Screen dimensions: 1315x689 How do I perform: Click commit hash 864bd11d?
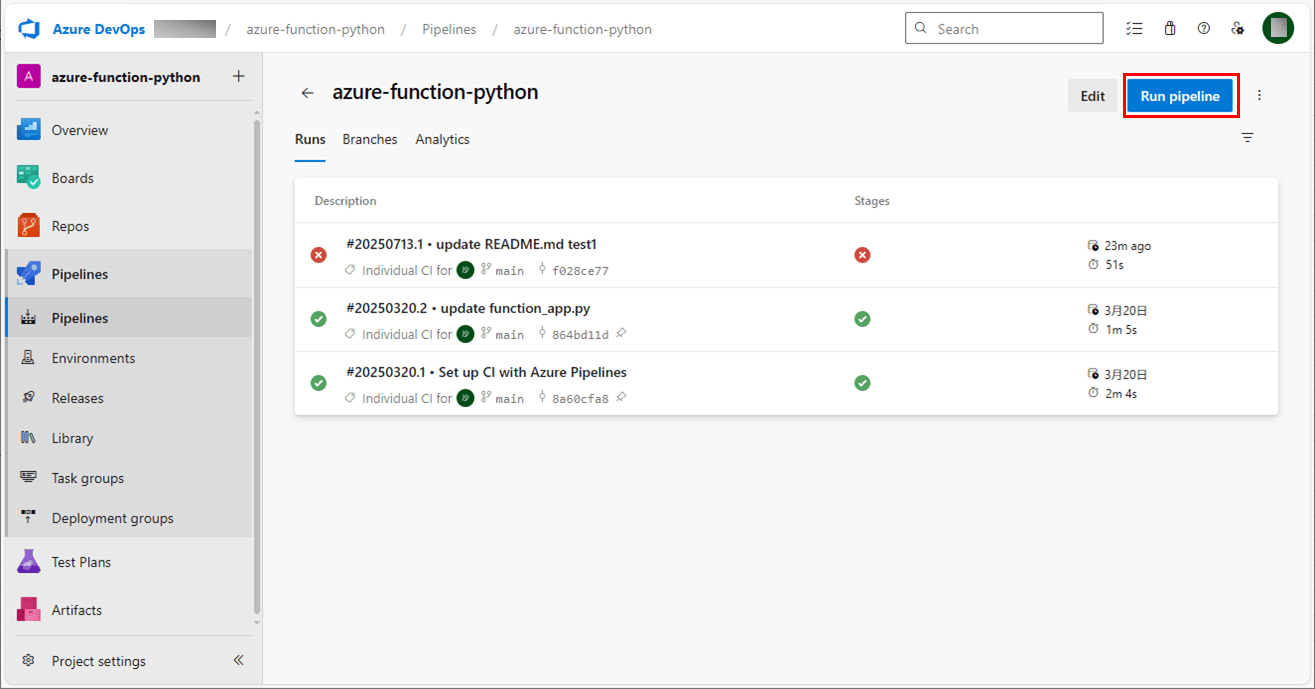[x=580, y=334]
